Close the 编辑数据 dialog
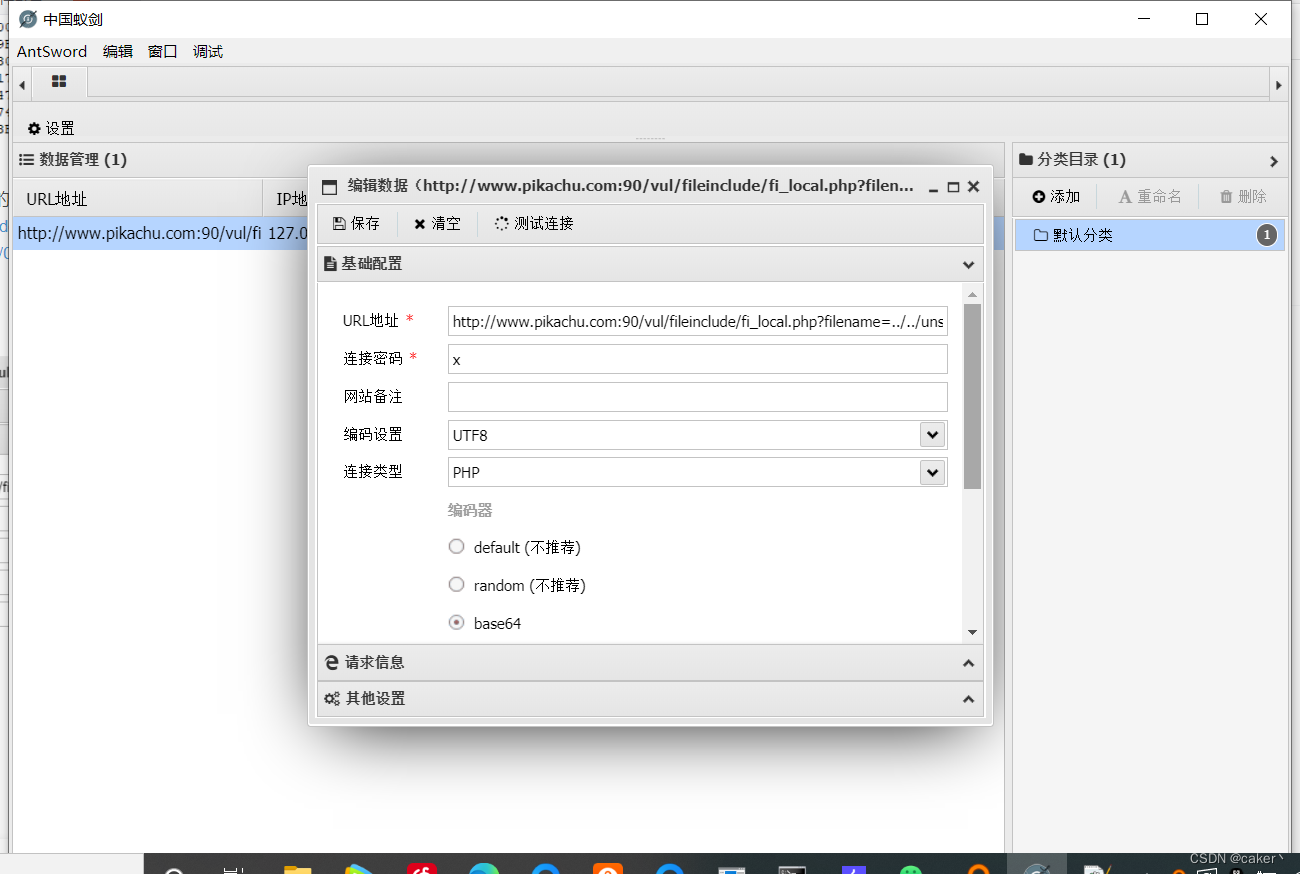The height and width of the screenshot is (874, 1300). pyautogui.click(x=973, y=187)
